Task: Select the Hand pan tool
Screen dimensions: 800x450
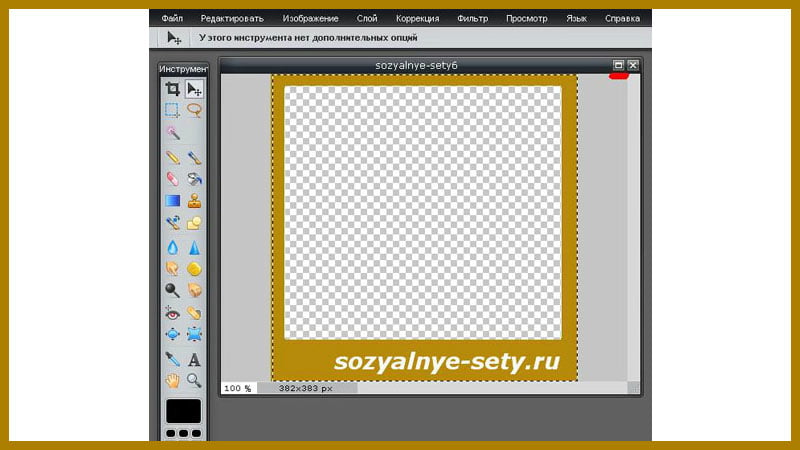Action: point(172,380)
